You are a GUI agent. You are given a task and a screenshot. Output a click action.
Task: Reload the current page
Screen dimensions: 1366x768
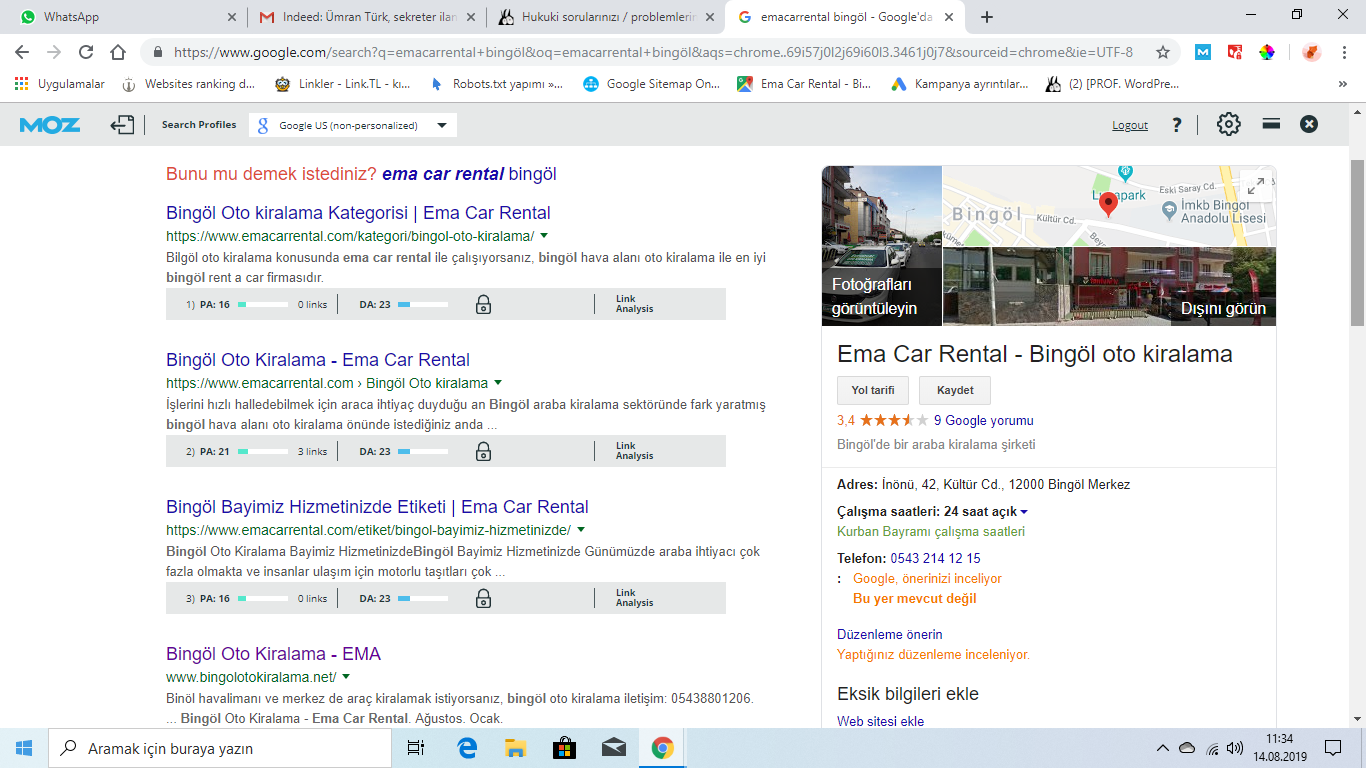86,52
